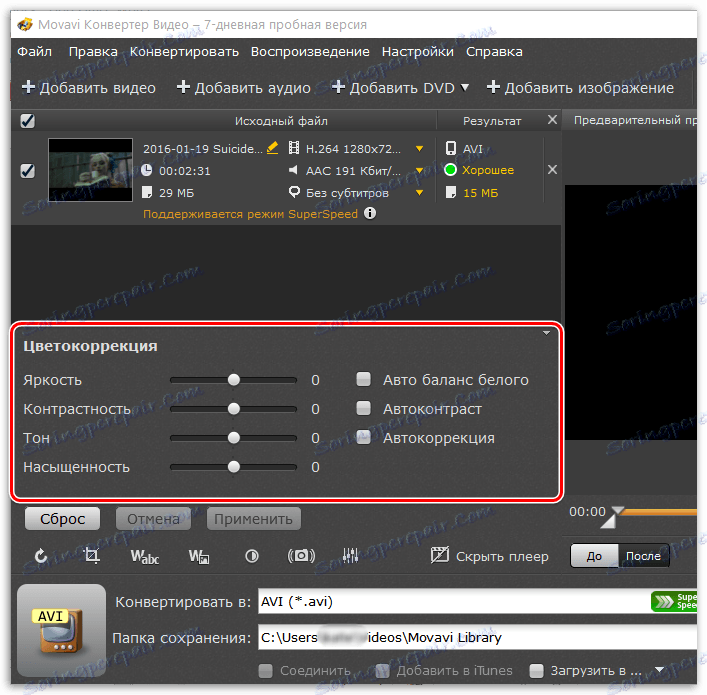
Task: Click the Сброс button
Action: pos(62,519)
